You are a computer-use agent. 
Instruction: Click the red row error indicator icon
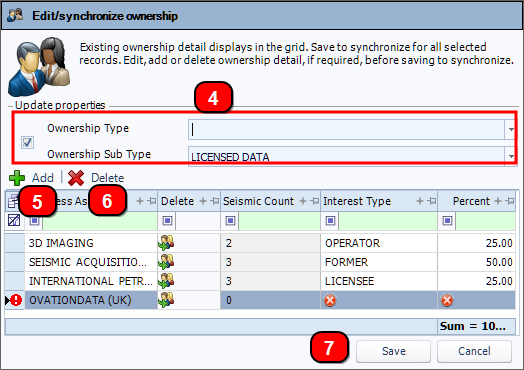pyautogui.click(x=16, y=300)
